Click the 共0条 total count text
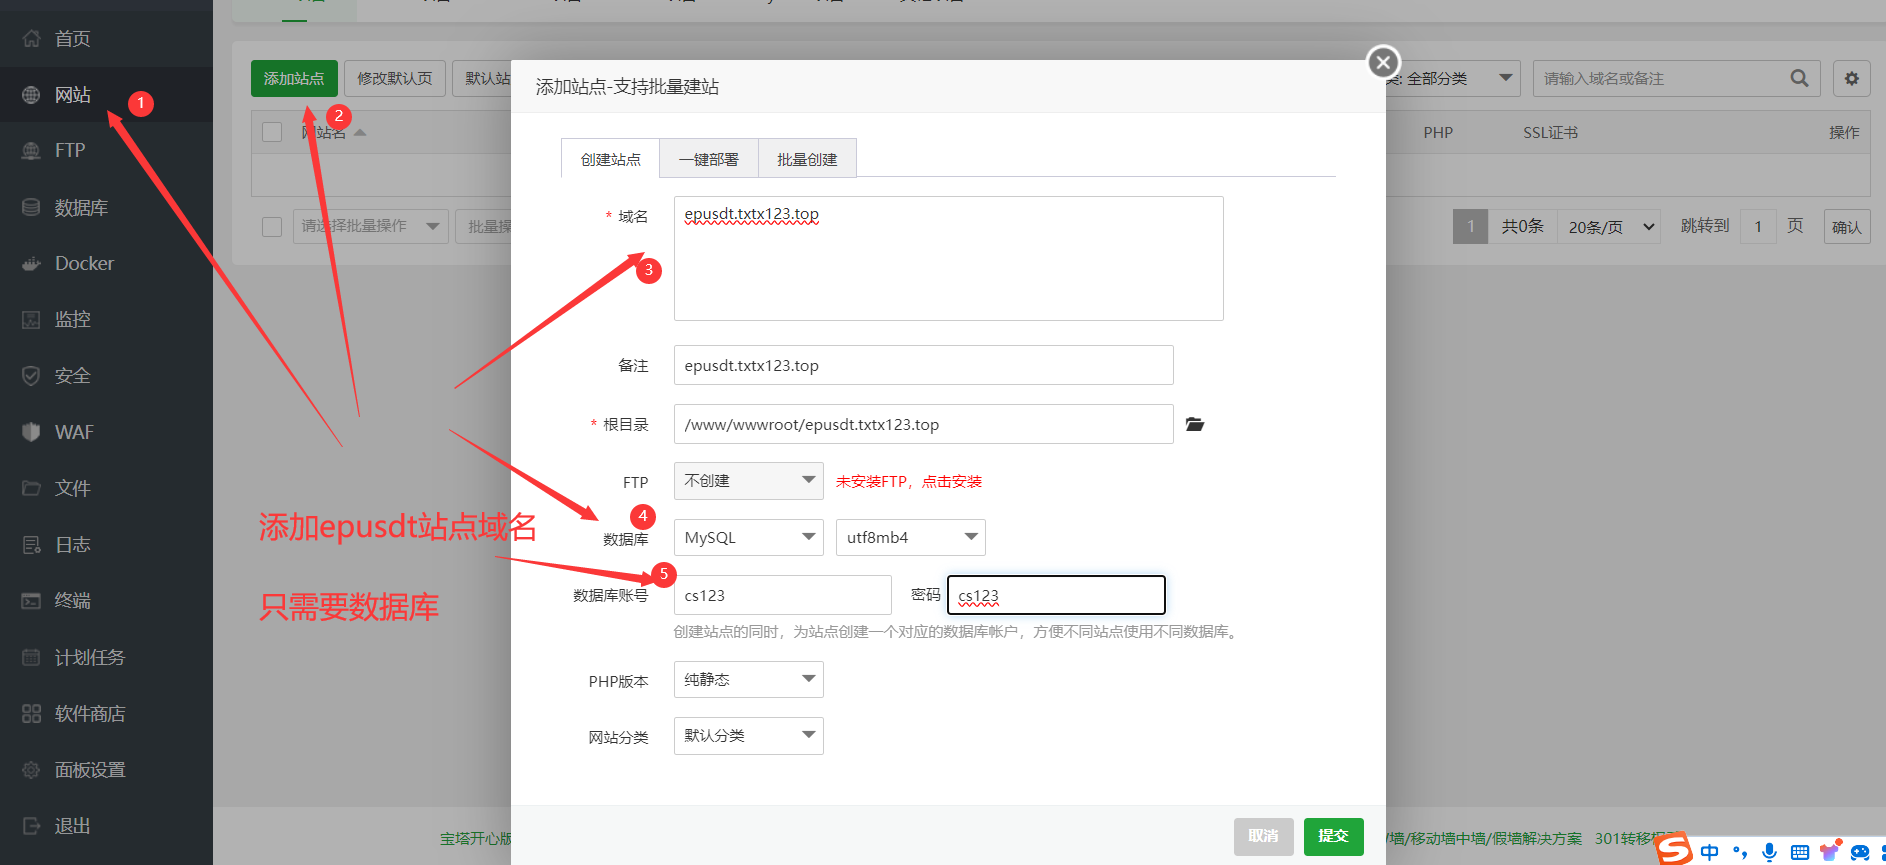This screenshot has height=865, width=1886. click(x=1522, y=227)
